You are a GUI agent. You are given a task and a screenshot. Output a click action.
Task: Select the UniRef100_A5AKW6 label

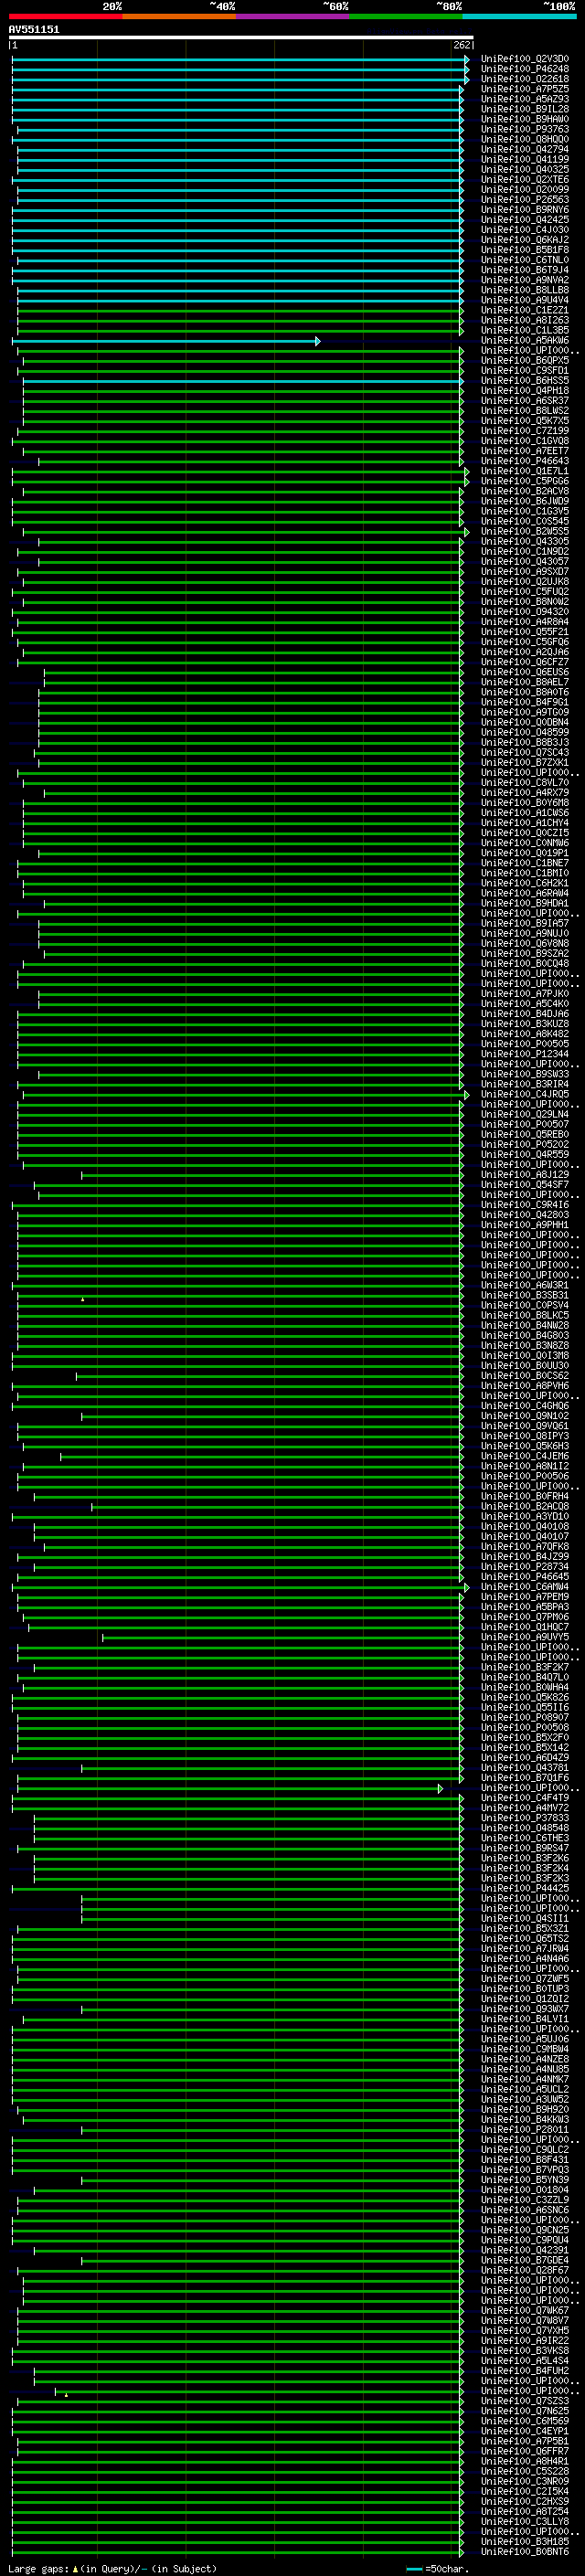click(525, 341)
